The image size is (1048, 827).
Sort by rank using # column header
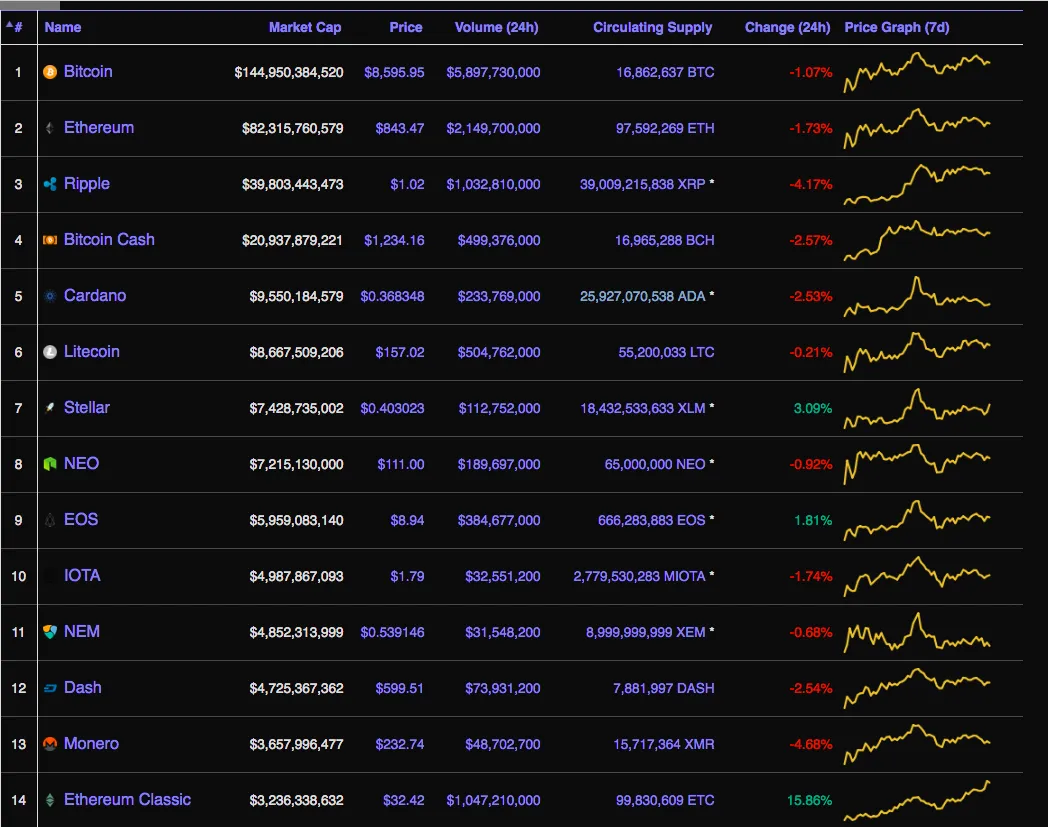click(x=15, y=27)
